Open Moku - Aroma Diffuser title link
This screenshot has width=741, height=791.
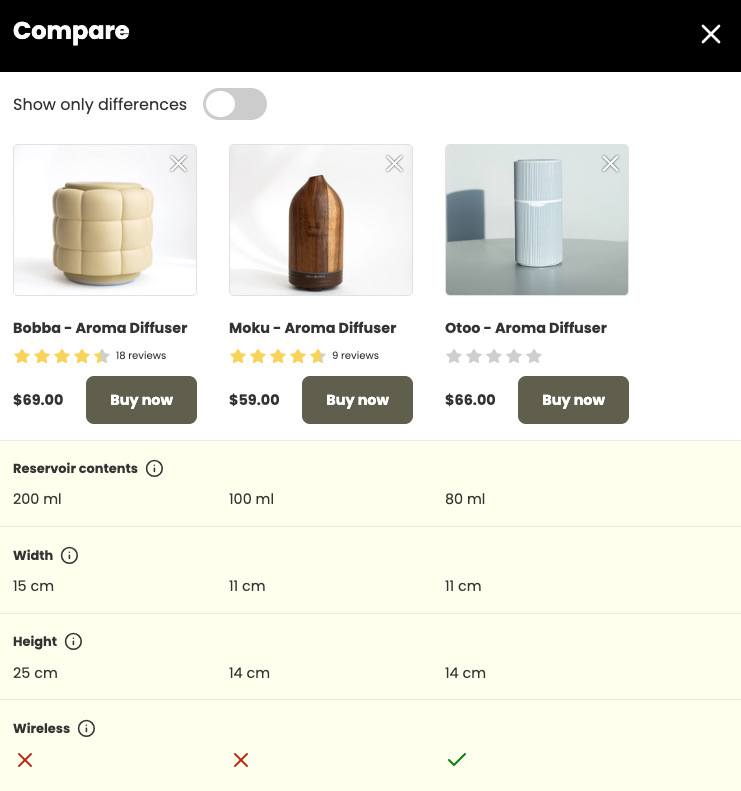(x=312, y=328)
